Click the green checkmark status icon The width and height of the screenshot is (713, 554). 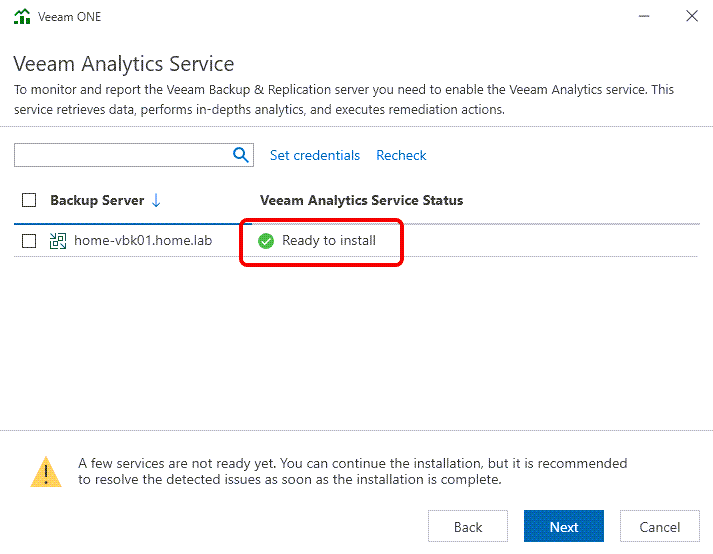pos(266,241)
